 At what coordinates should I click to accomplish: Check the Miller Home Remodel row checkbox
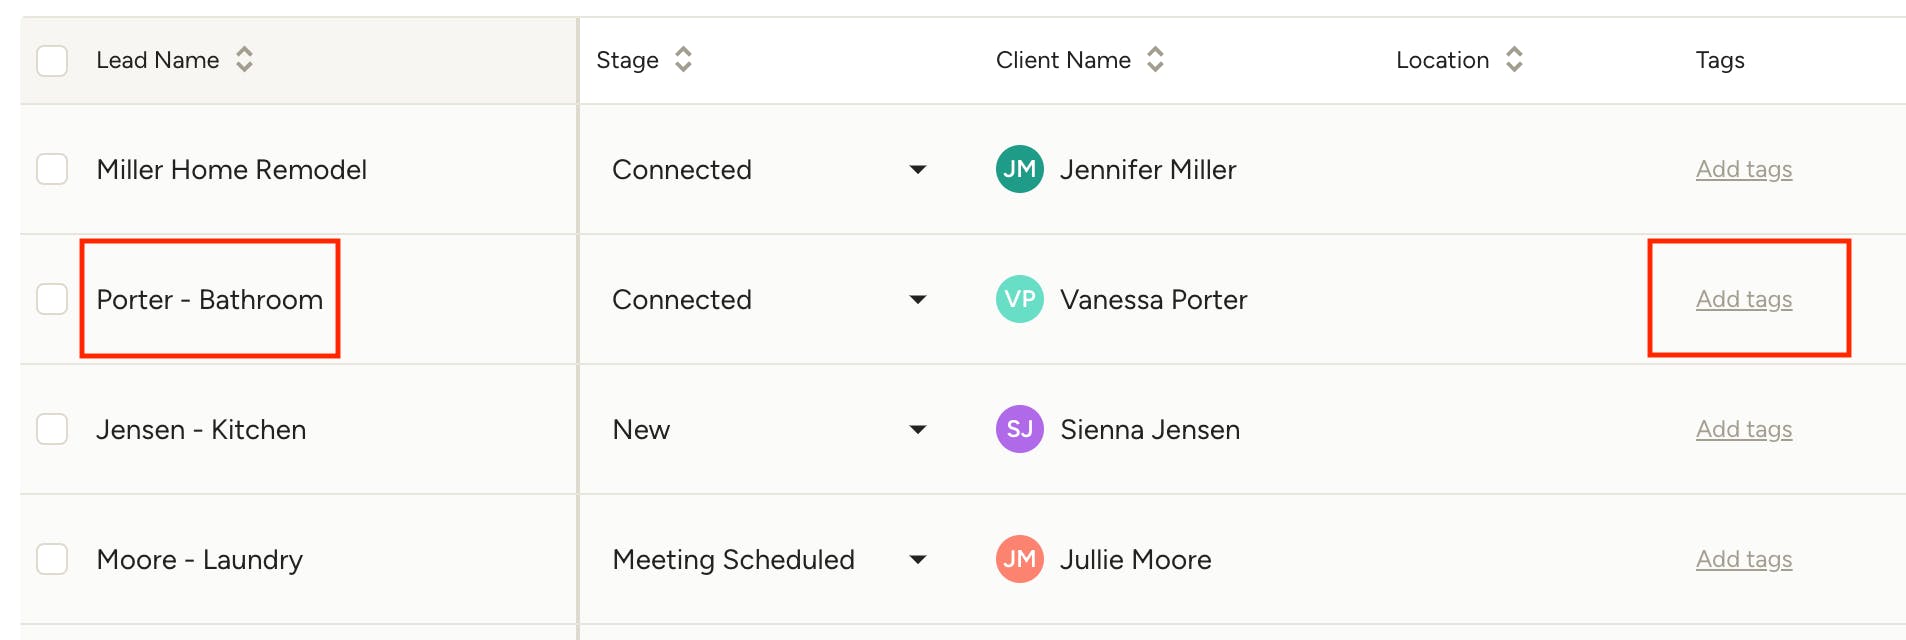click(x=52, y=169)
